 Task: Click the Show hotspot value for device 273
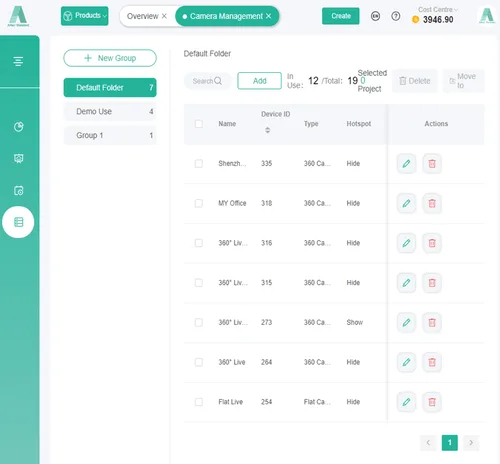coord(355,322)
